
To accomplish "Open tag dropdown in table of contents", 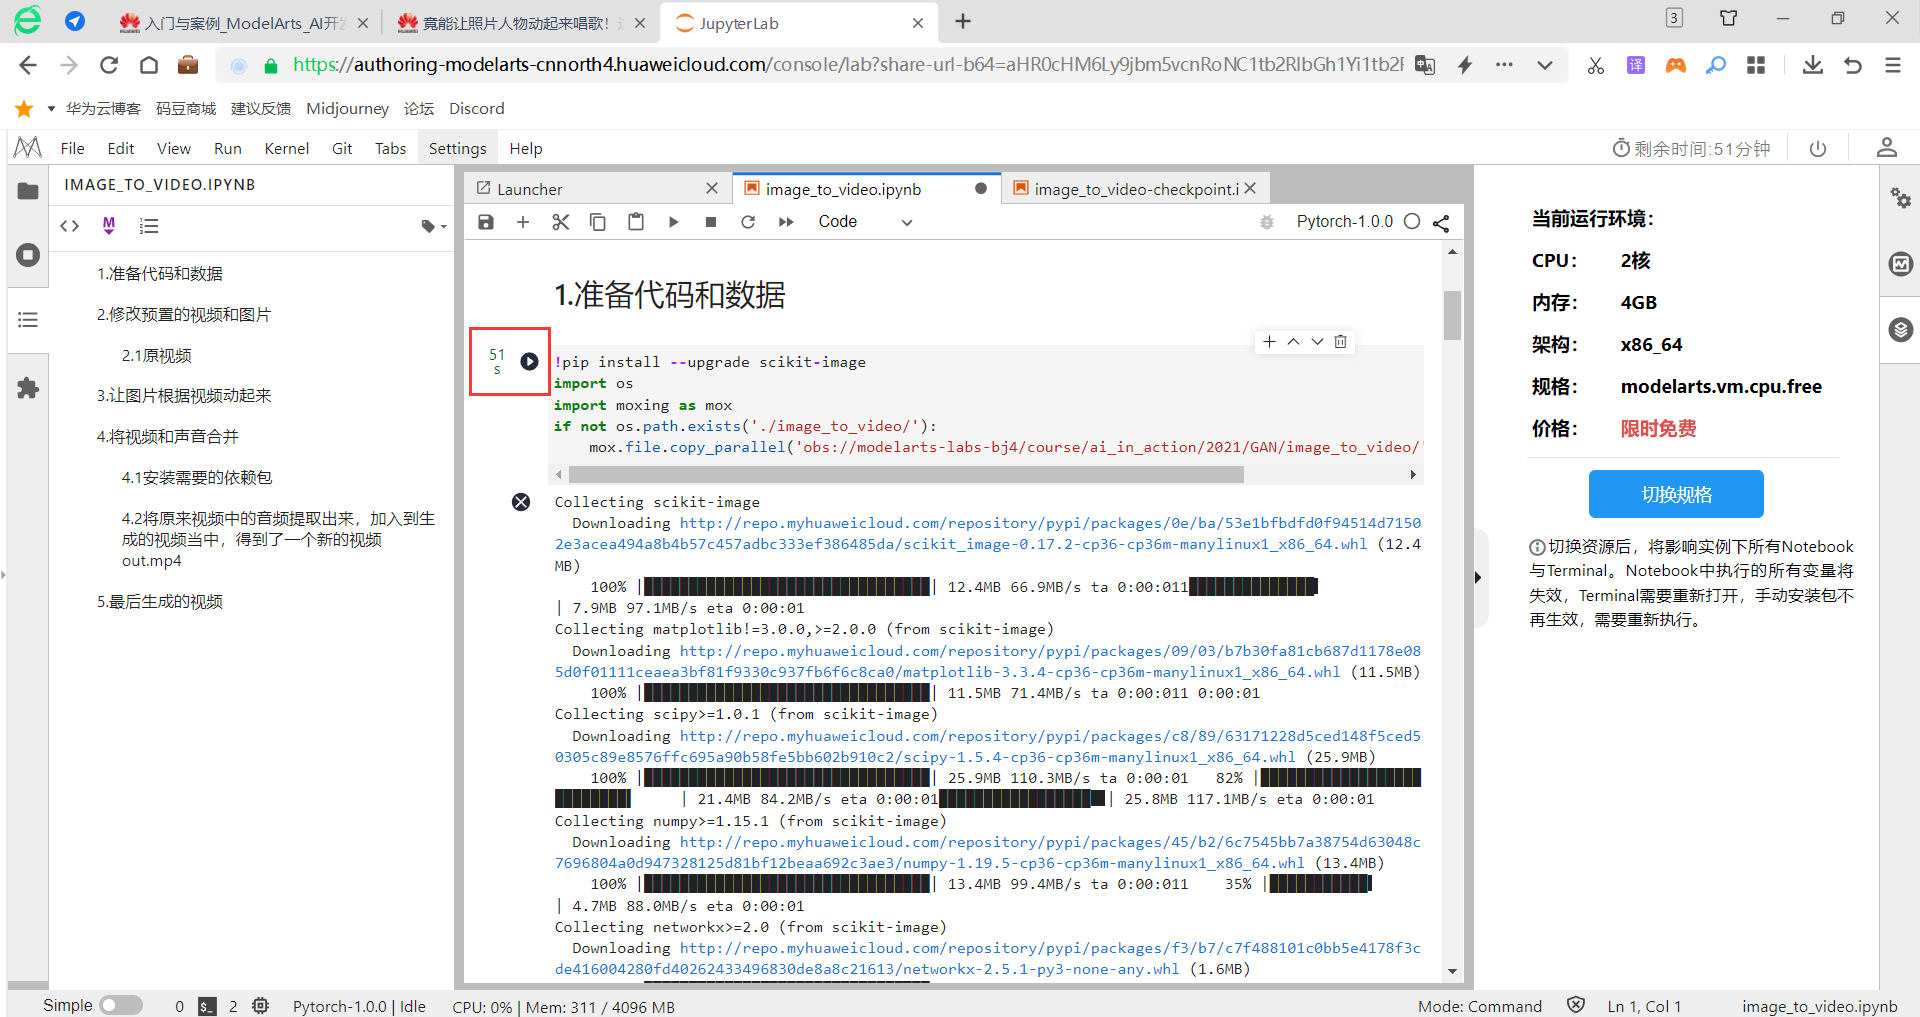I will point(434,226).
